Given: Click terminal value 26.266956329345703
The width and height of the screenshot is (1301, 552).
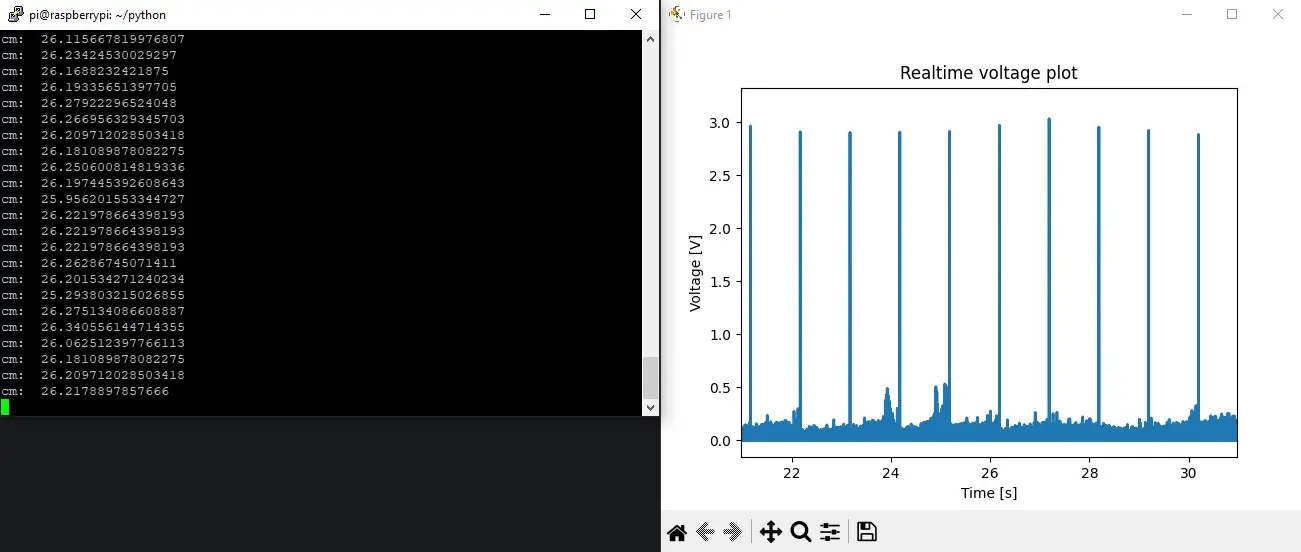Looking at the screenshot, I should [113, 119].
